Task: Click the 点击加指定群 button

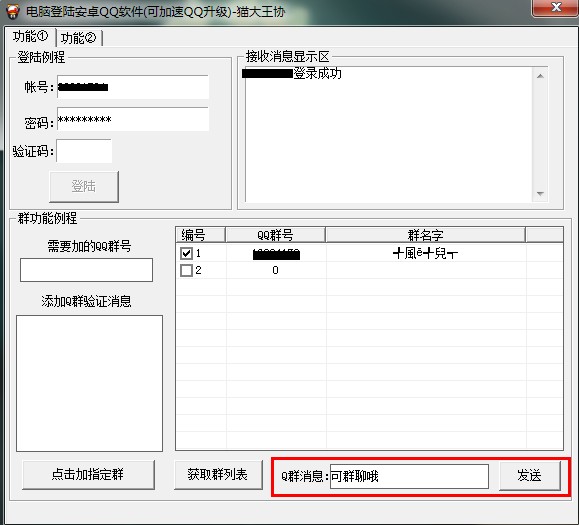Action: [x=88, y=474]
